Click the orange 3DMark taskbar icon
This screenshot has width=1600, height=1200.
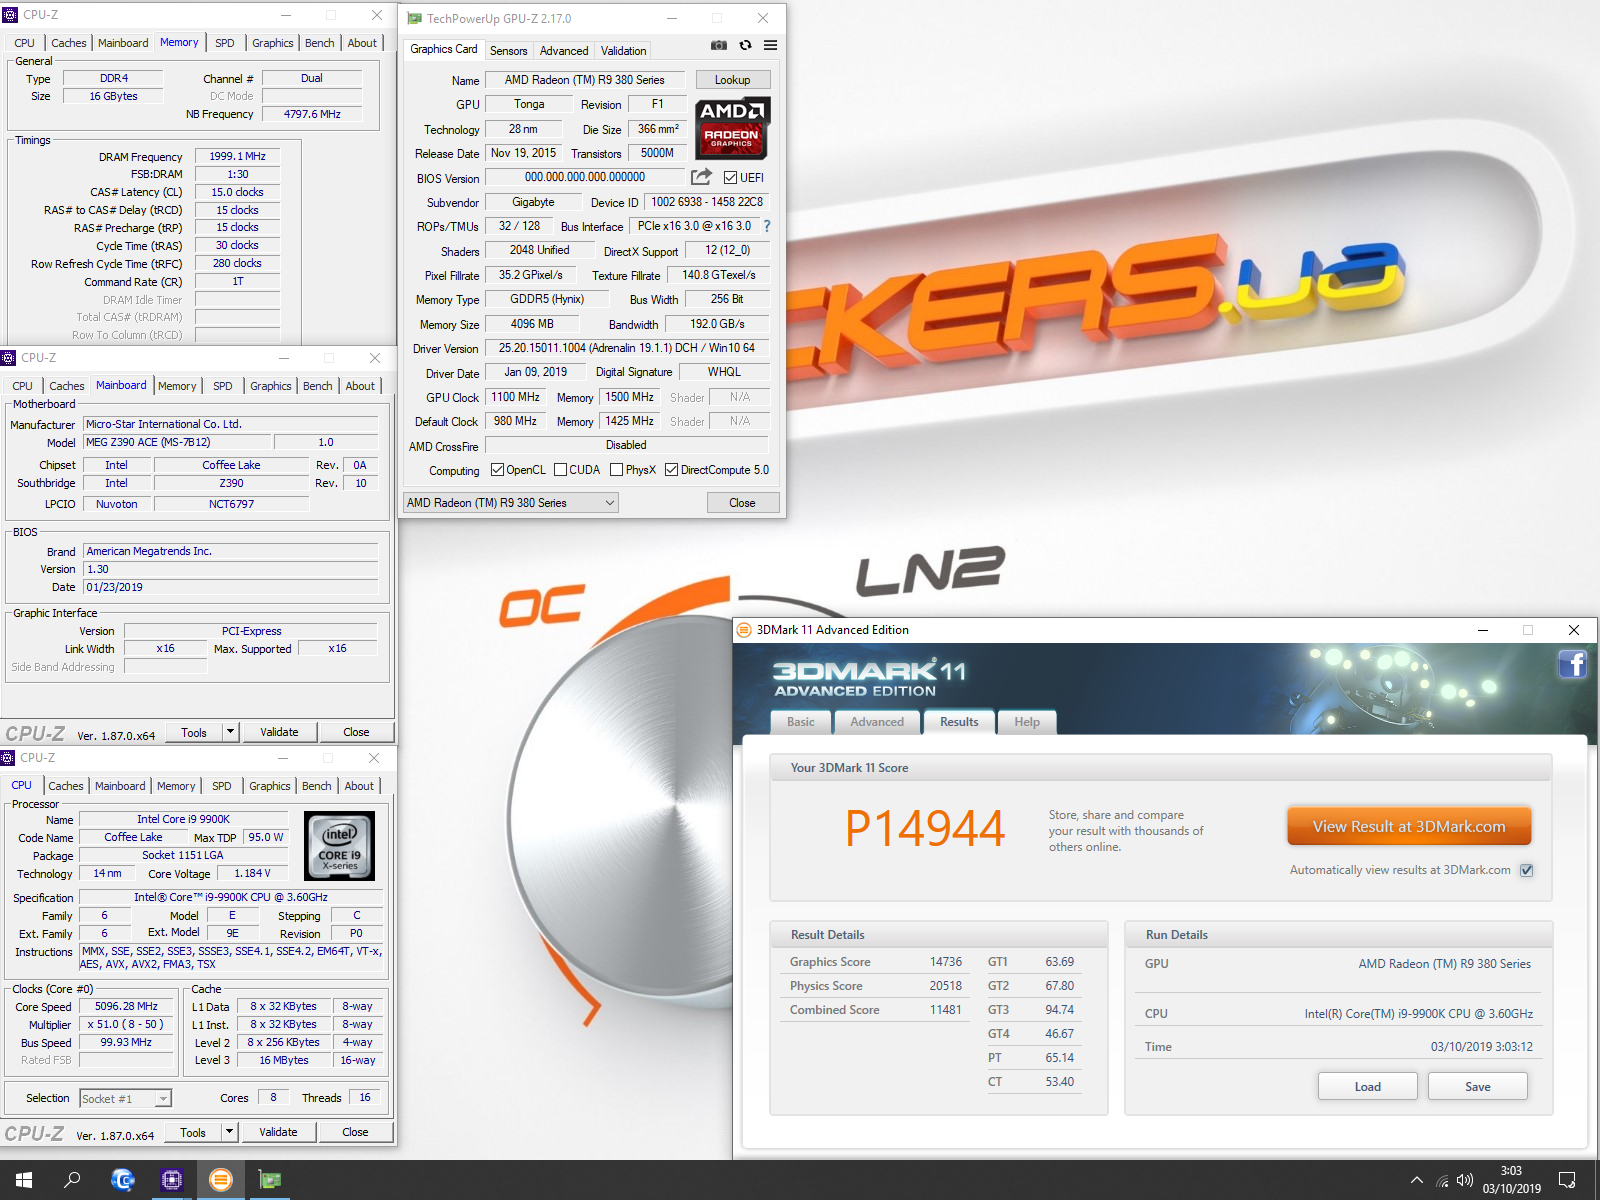pos(220,1180)
